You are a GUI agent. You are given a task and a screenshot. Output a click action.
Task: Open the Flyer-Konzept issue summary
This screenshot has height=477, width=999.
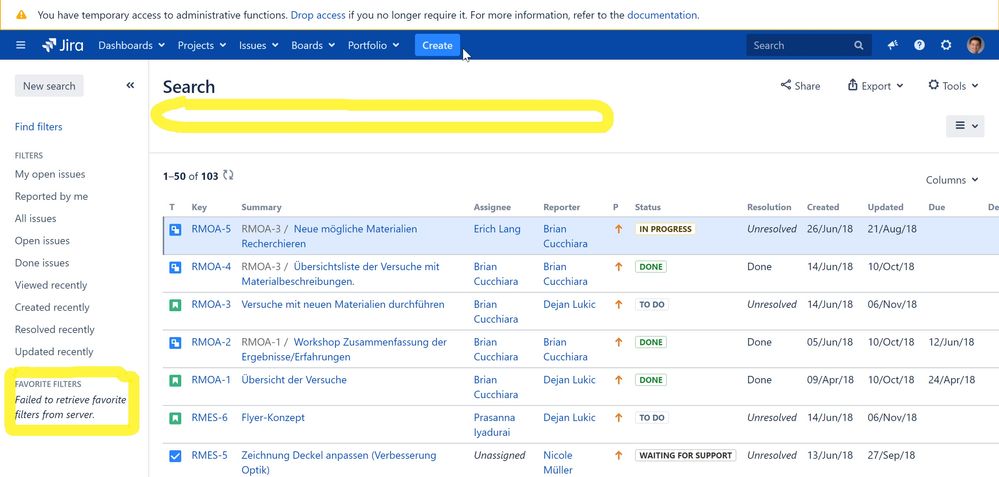(273, 417)
